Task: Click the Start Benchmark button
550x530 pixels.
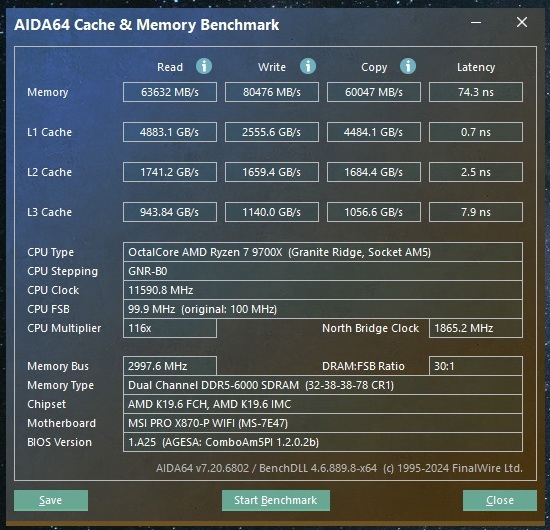Action: 276,500
